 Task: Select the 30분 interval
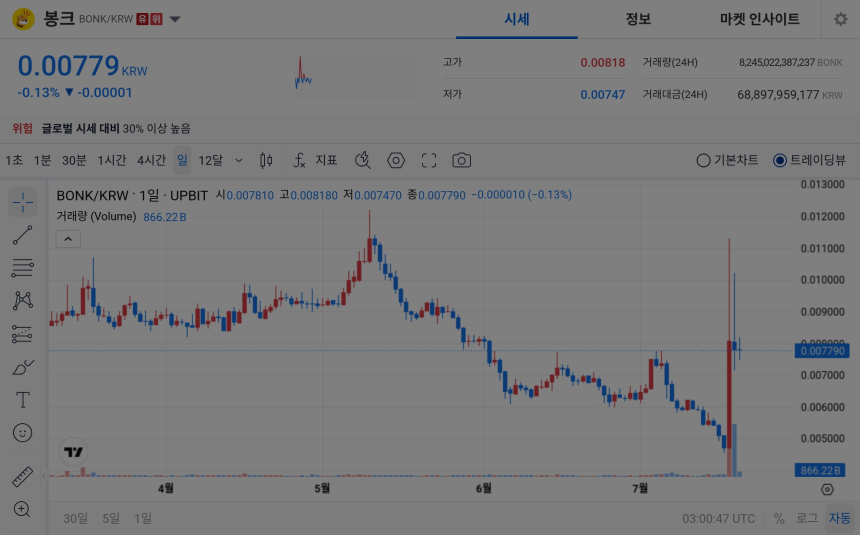click(x=74, y=160)
